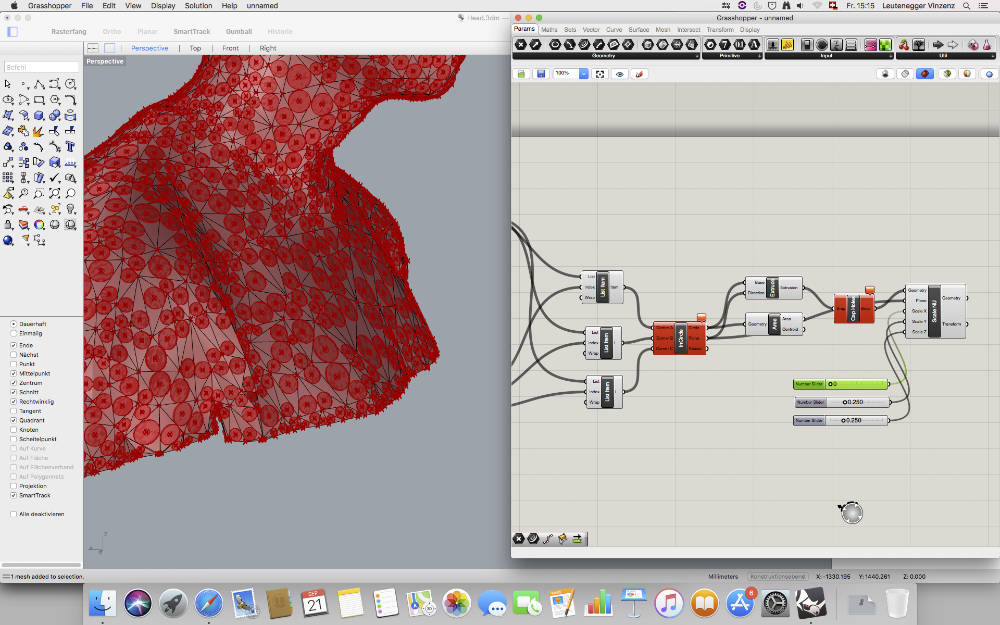Click the middle Number Slider showing 0.250
Image resolution: width=1000 pixels, height=625 pixels.
pyautogui.click(x=842, y=402)
